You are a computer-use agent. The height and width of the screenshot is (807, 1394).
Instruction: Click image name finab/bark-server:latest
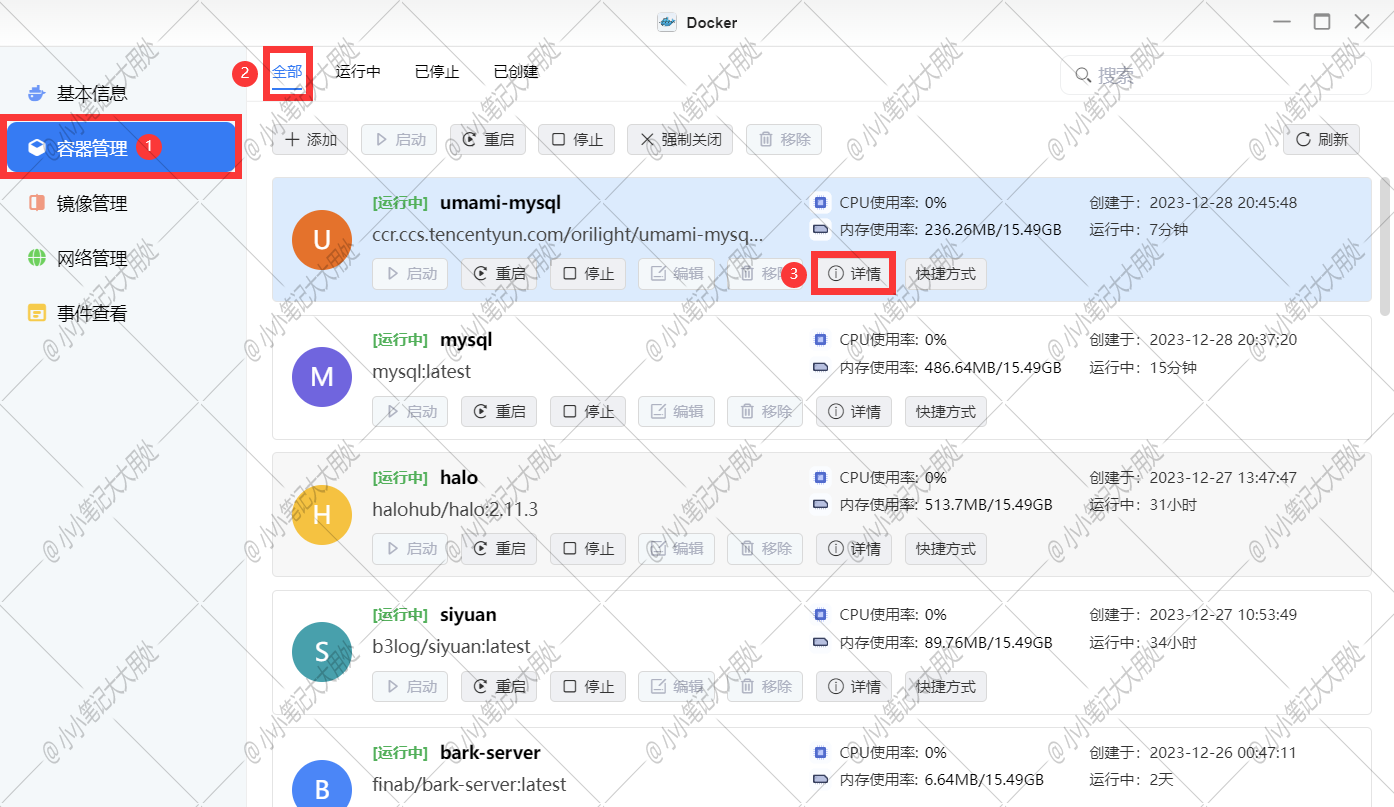tap(469, 784)
